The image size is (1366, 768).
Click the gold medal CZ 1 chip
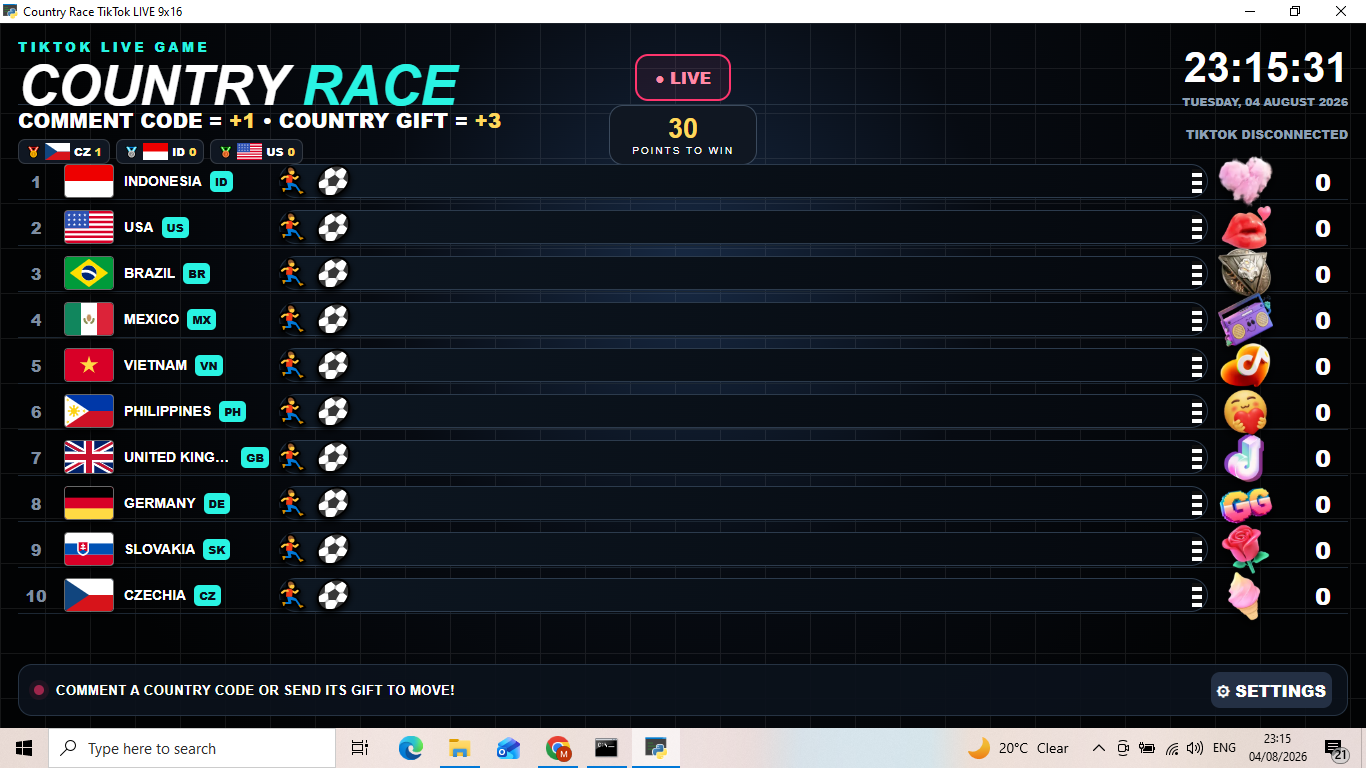point(64,152)
